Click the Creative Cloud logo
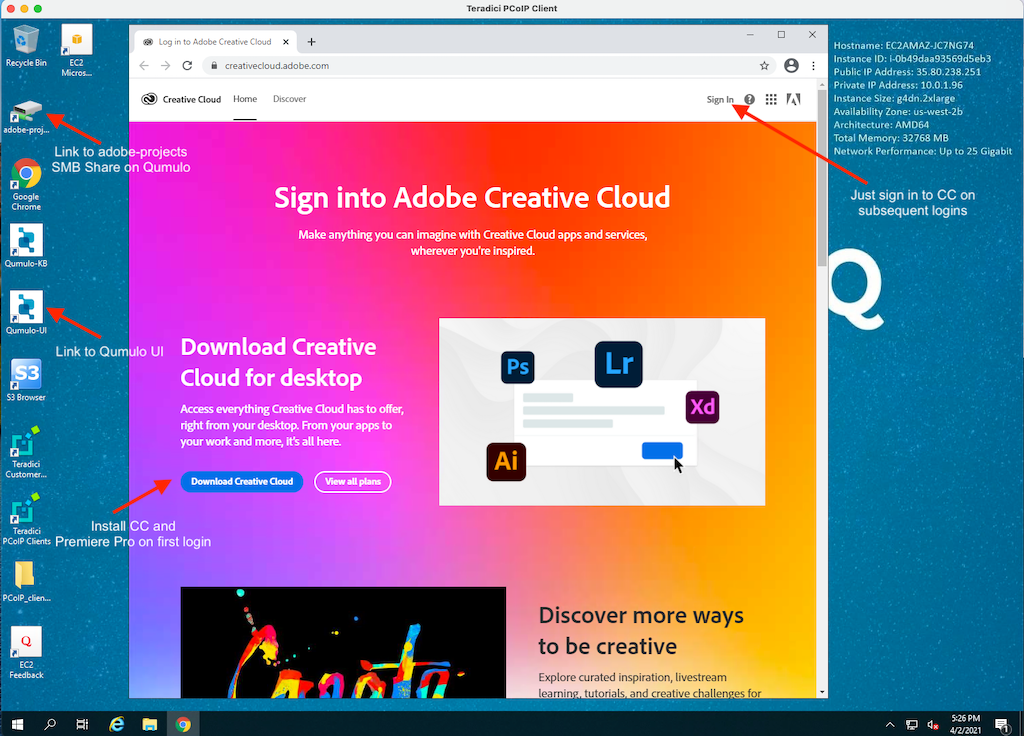Screen dimensions: 1024x736 coord(181,99)
